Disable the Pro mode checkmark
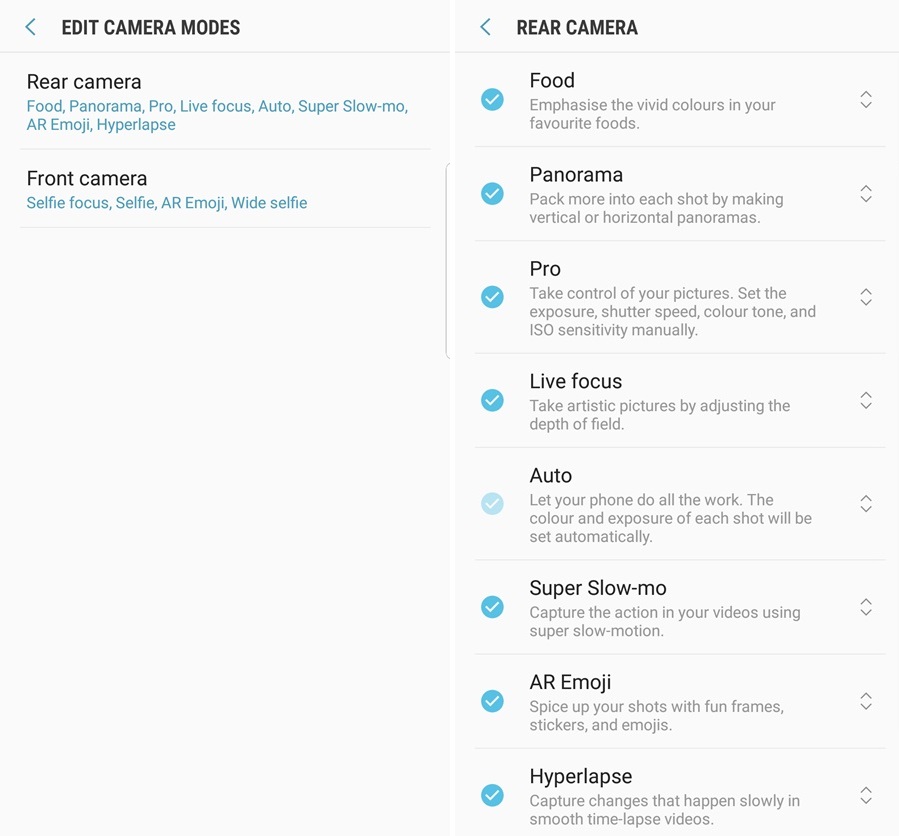 tap(492, 297)
